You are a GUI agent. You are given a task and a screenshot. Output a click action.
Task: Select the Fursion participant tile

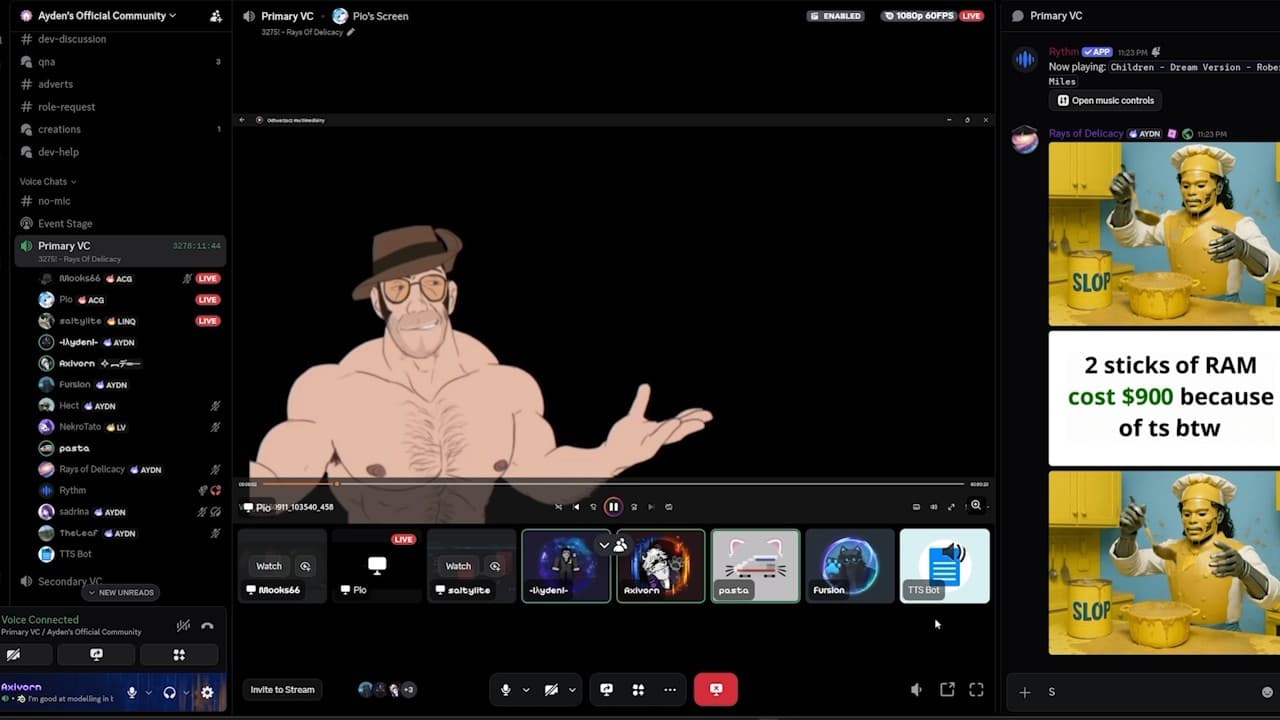850,566
